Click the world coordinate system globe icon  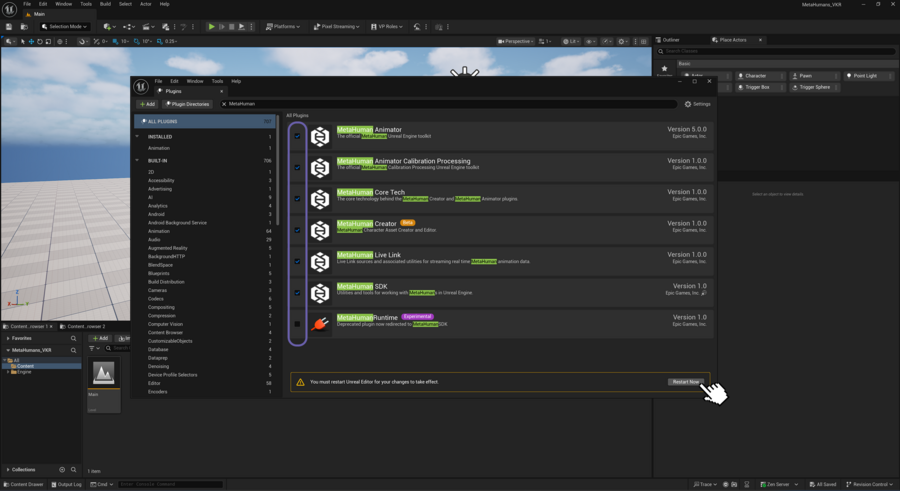point(60,41)
